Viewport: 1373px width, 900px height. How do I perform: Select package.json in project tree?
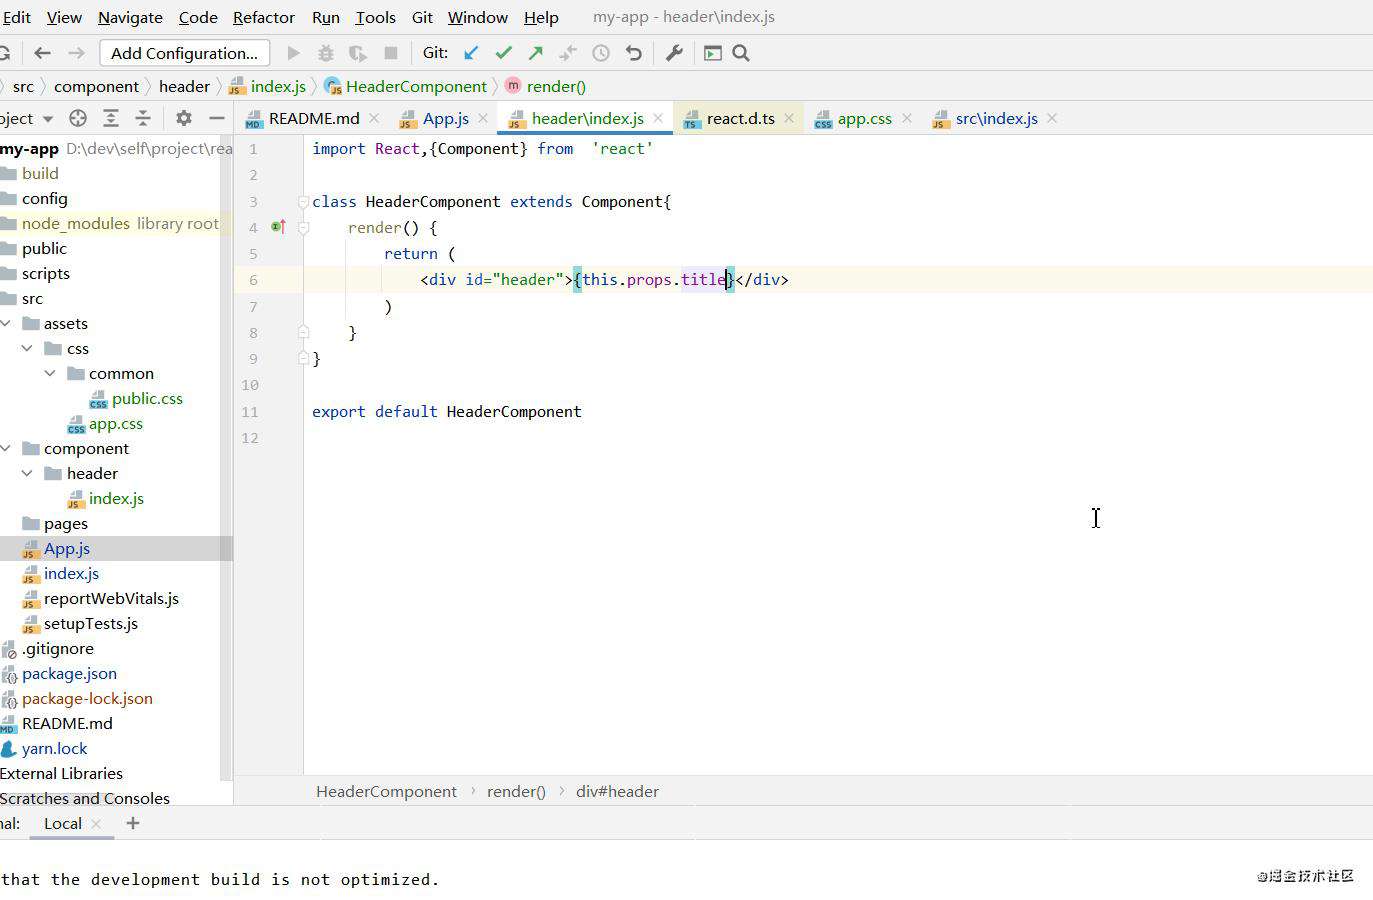pos(69,673)
